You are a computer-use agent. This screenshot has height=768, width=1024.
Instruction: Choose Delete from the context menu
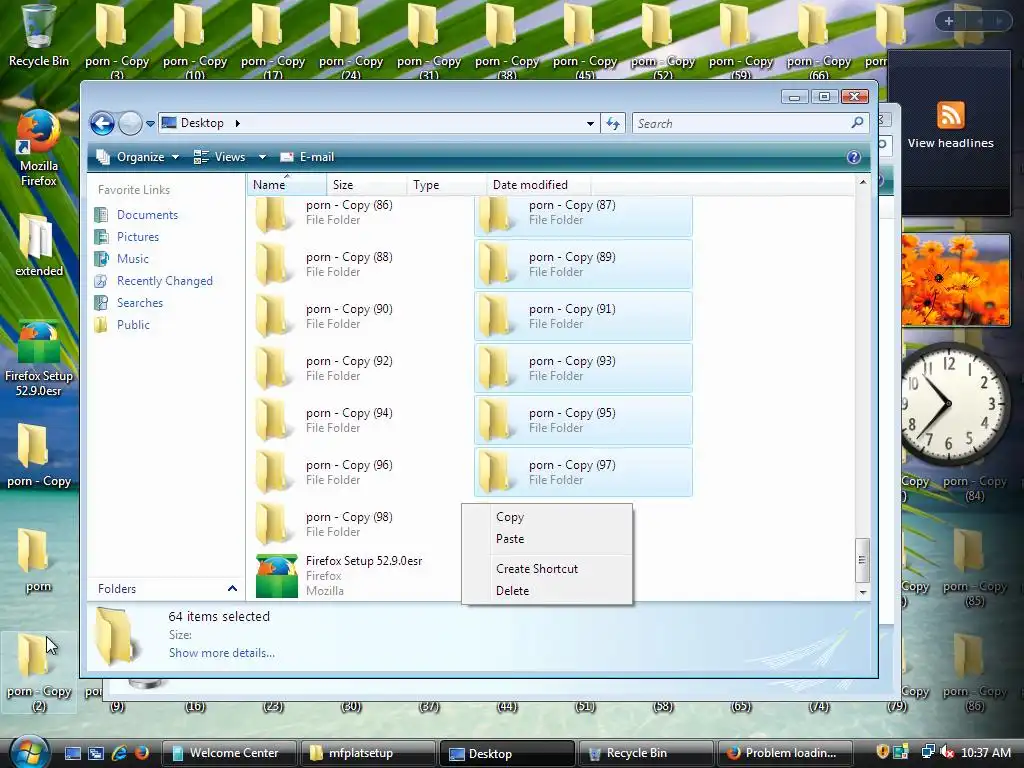pyautogui.click(x=513, y=590)
